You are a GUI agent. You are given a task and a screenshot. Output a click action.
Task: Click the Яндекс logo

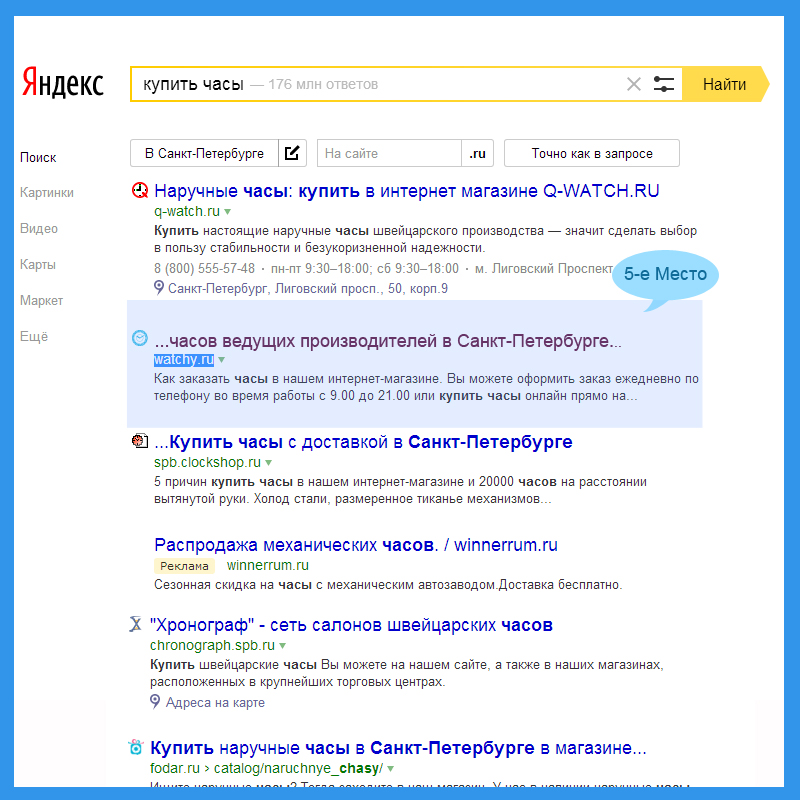62,82
